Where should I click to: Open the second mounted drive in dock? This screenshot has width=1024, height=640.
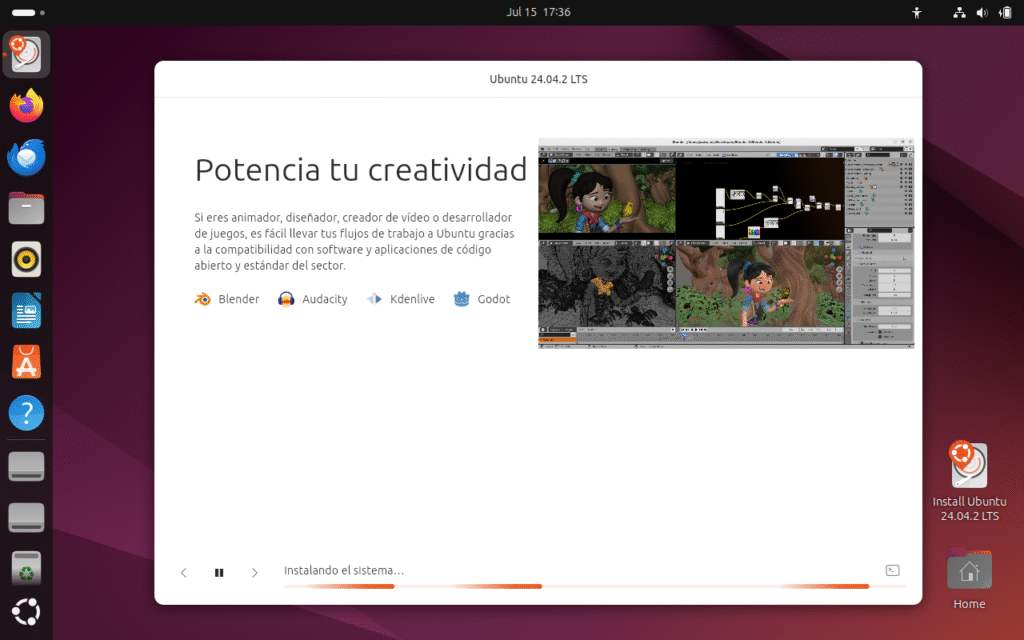(26, 517)
